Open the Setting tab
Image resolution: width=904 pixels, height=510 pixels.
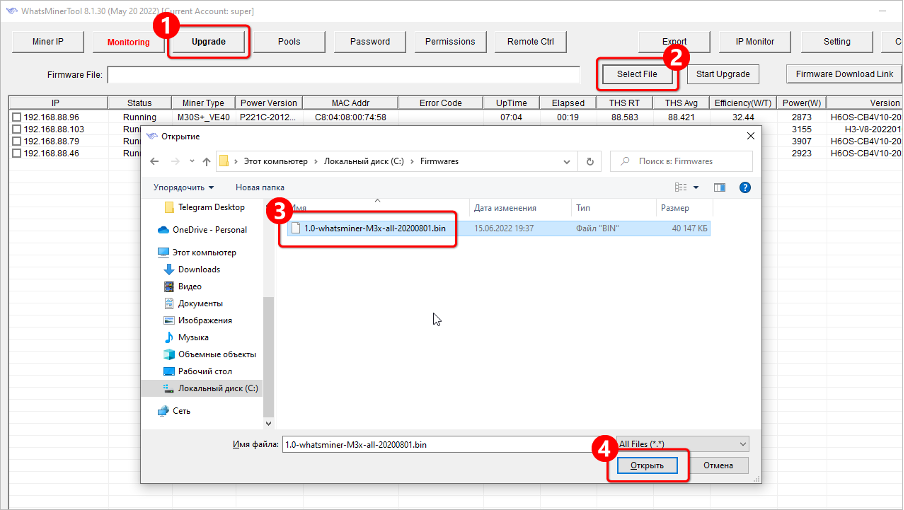pos(837,41)
